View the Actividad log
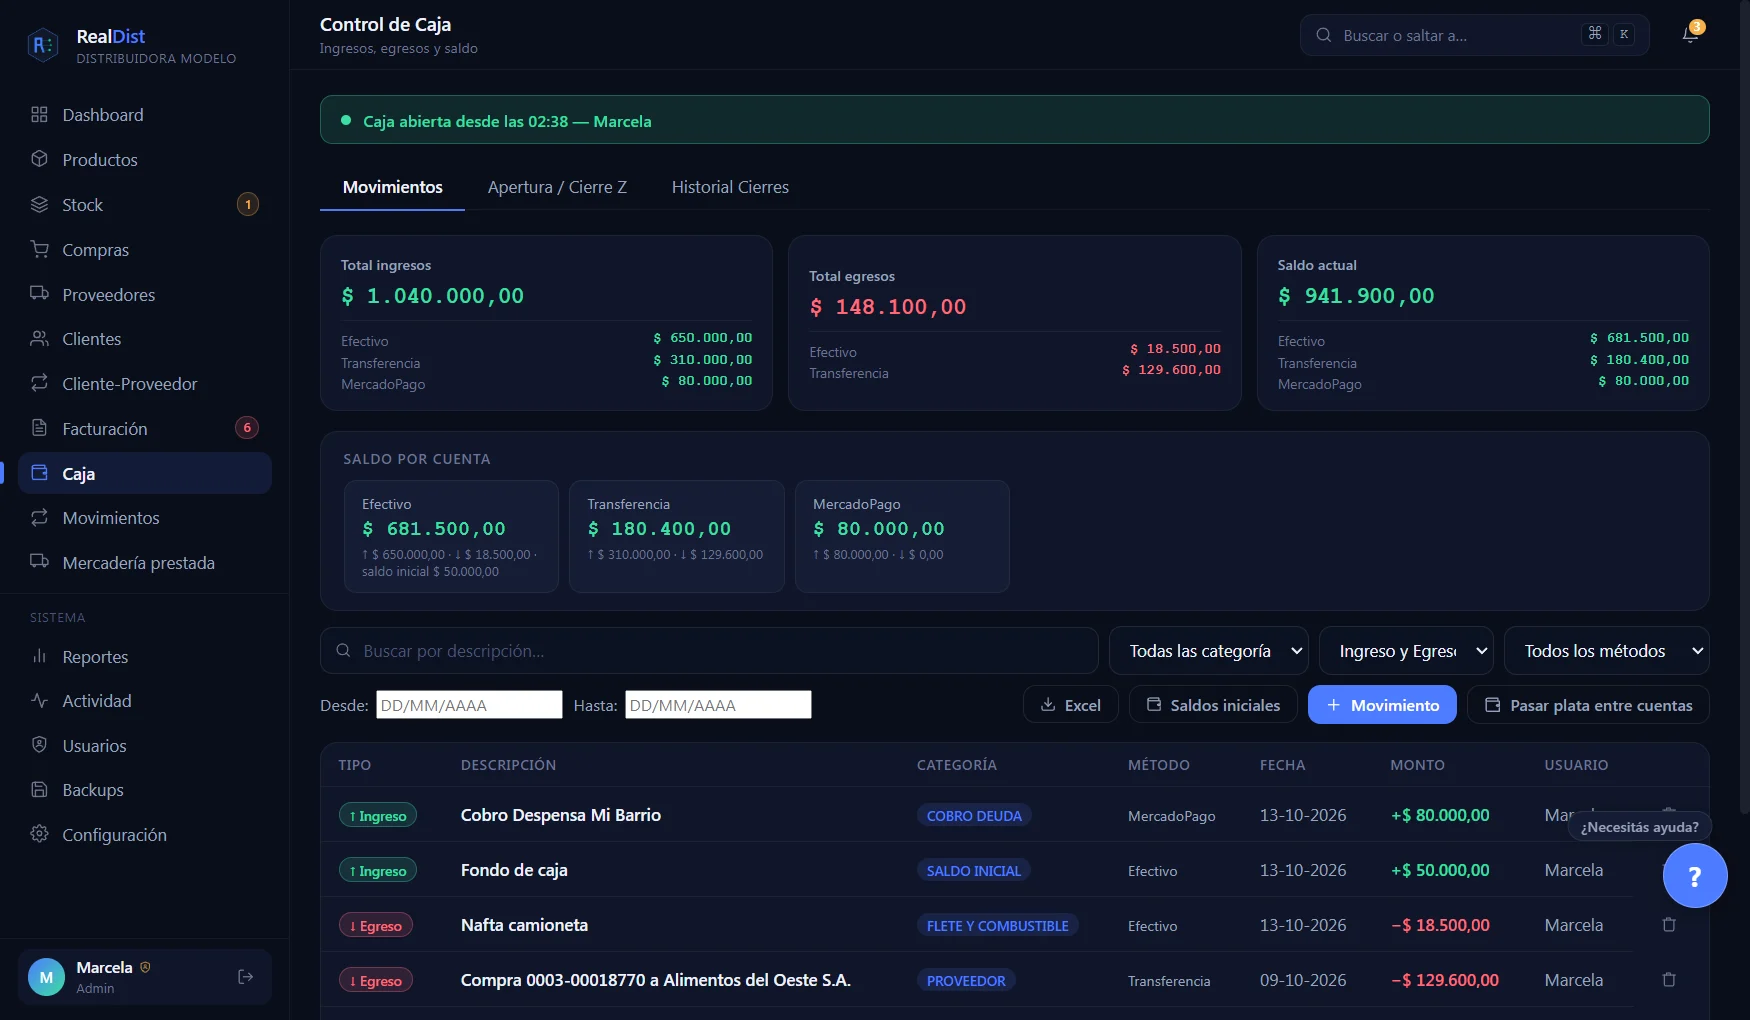1750x1020 pixels. pyautogui.click(x=145, y=701)
